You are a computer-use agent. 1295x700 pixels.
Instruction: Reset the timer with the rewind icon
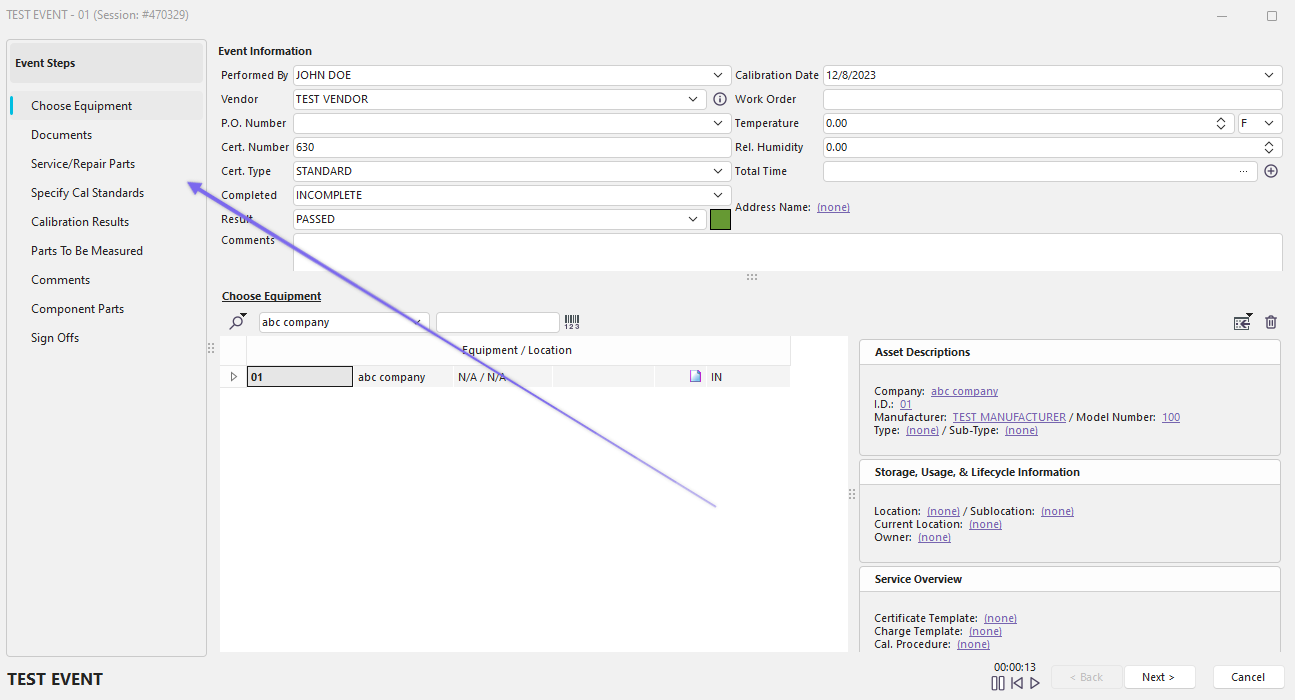[1016, 683]
